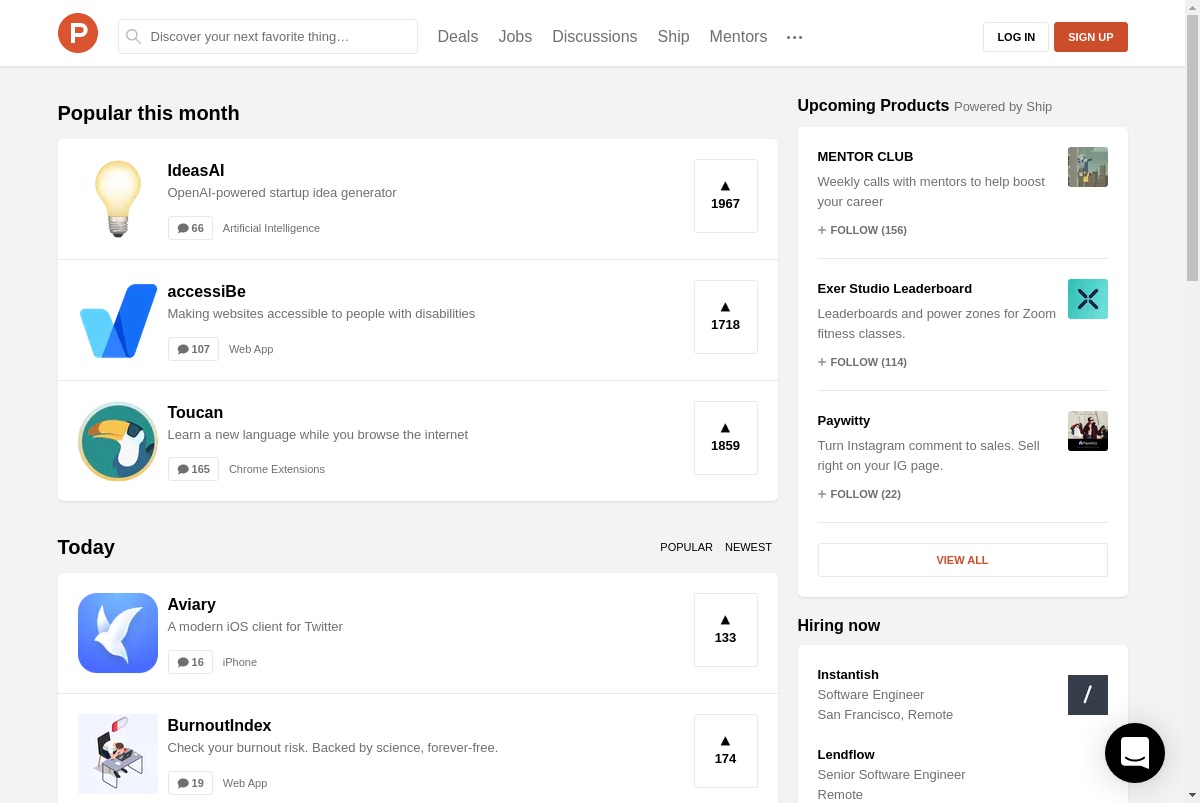
Task: Sort today's products by Popular
Action: pyautogui.click(x=686, y=547)
